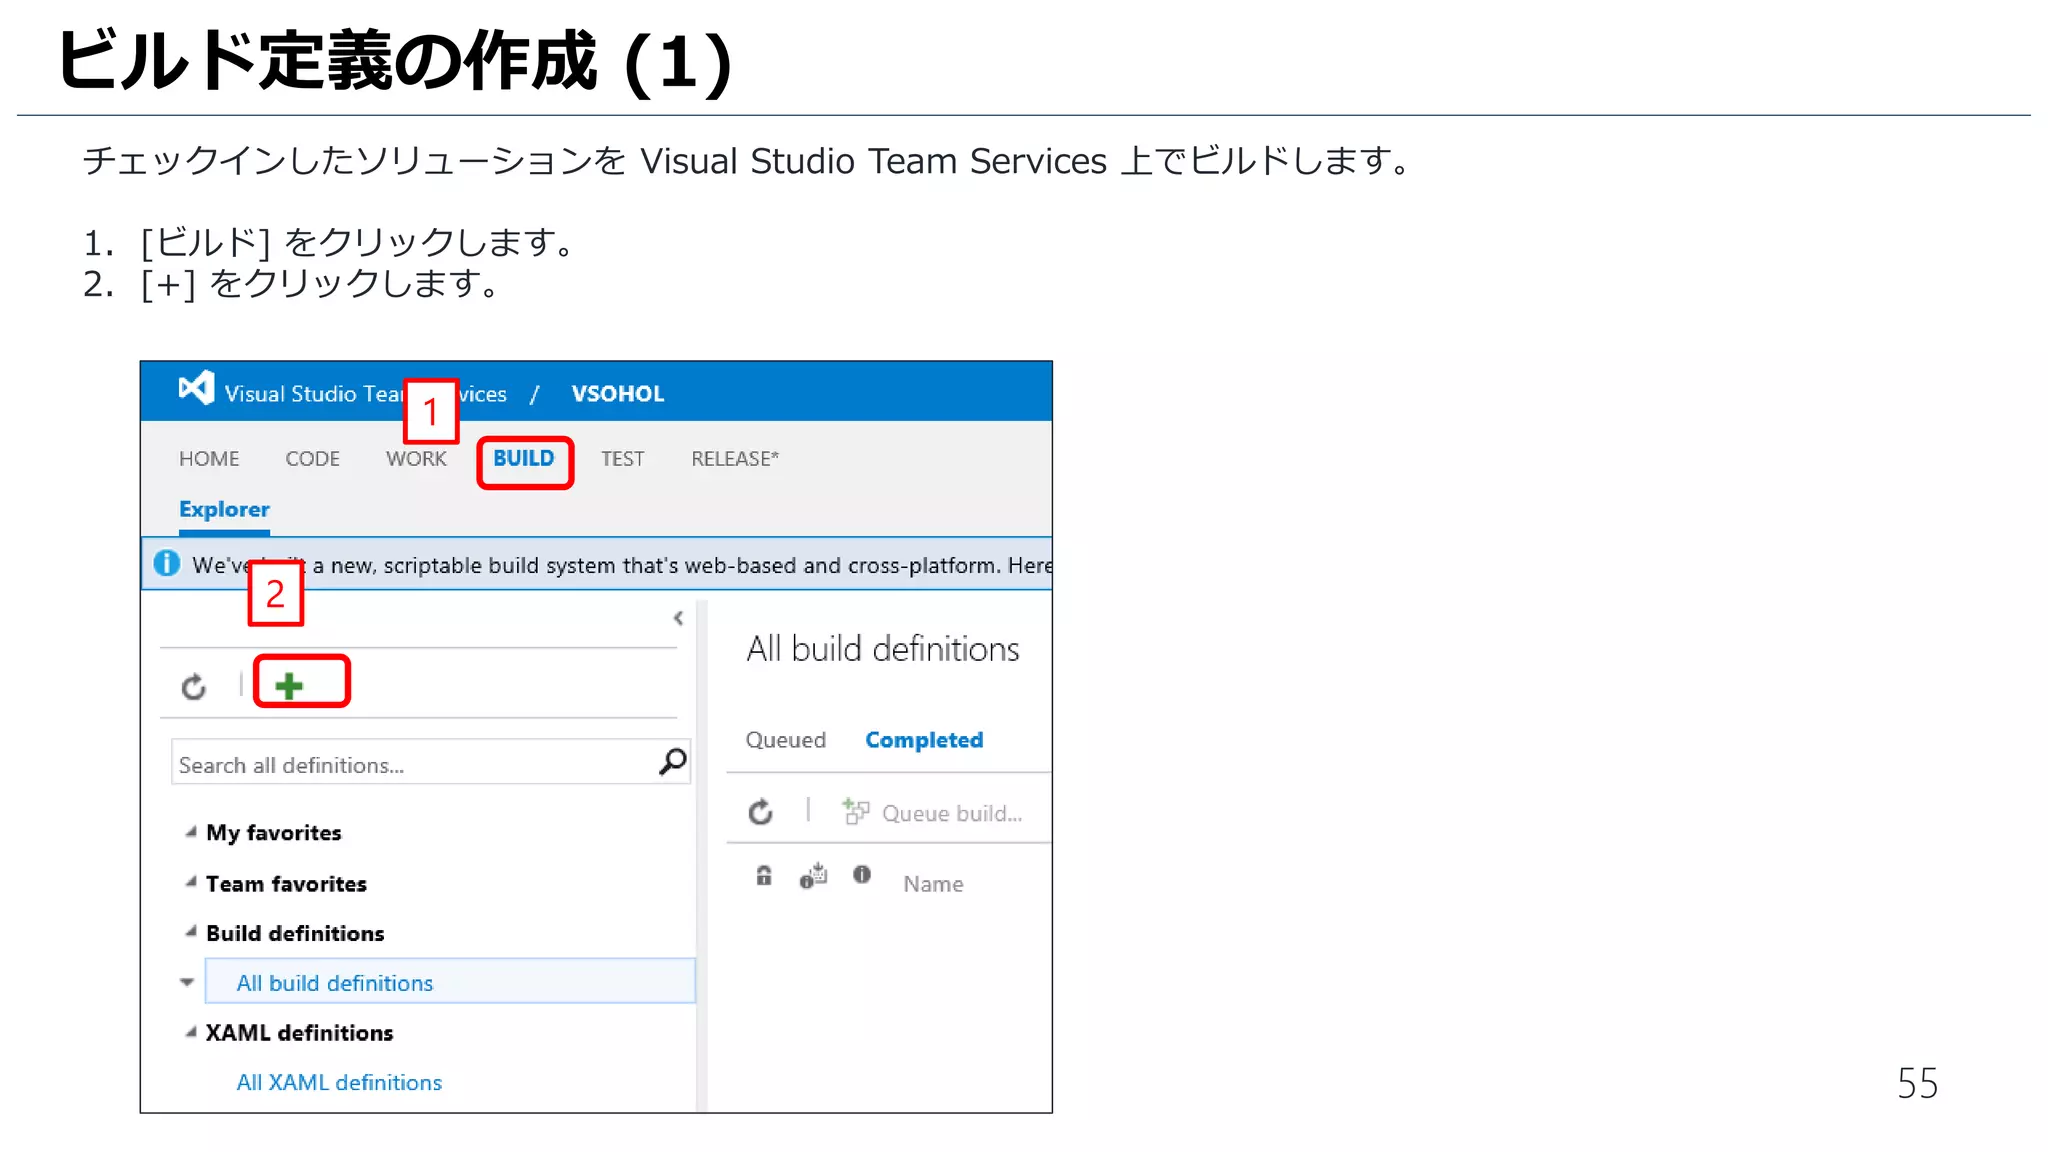Click the lock column header icon

coord(764,876)
